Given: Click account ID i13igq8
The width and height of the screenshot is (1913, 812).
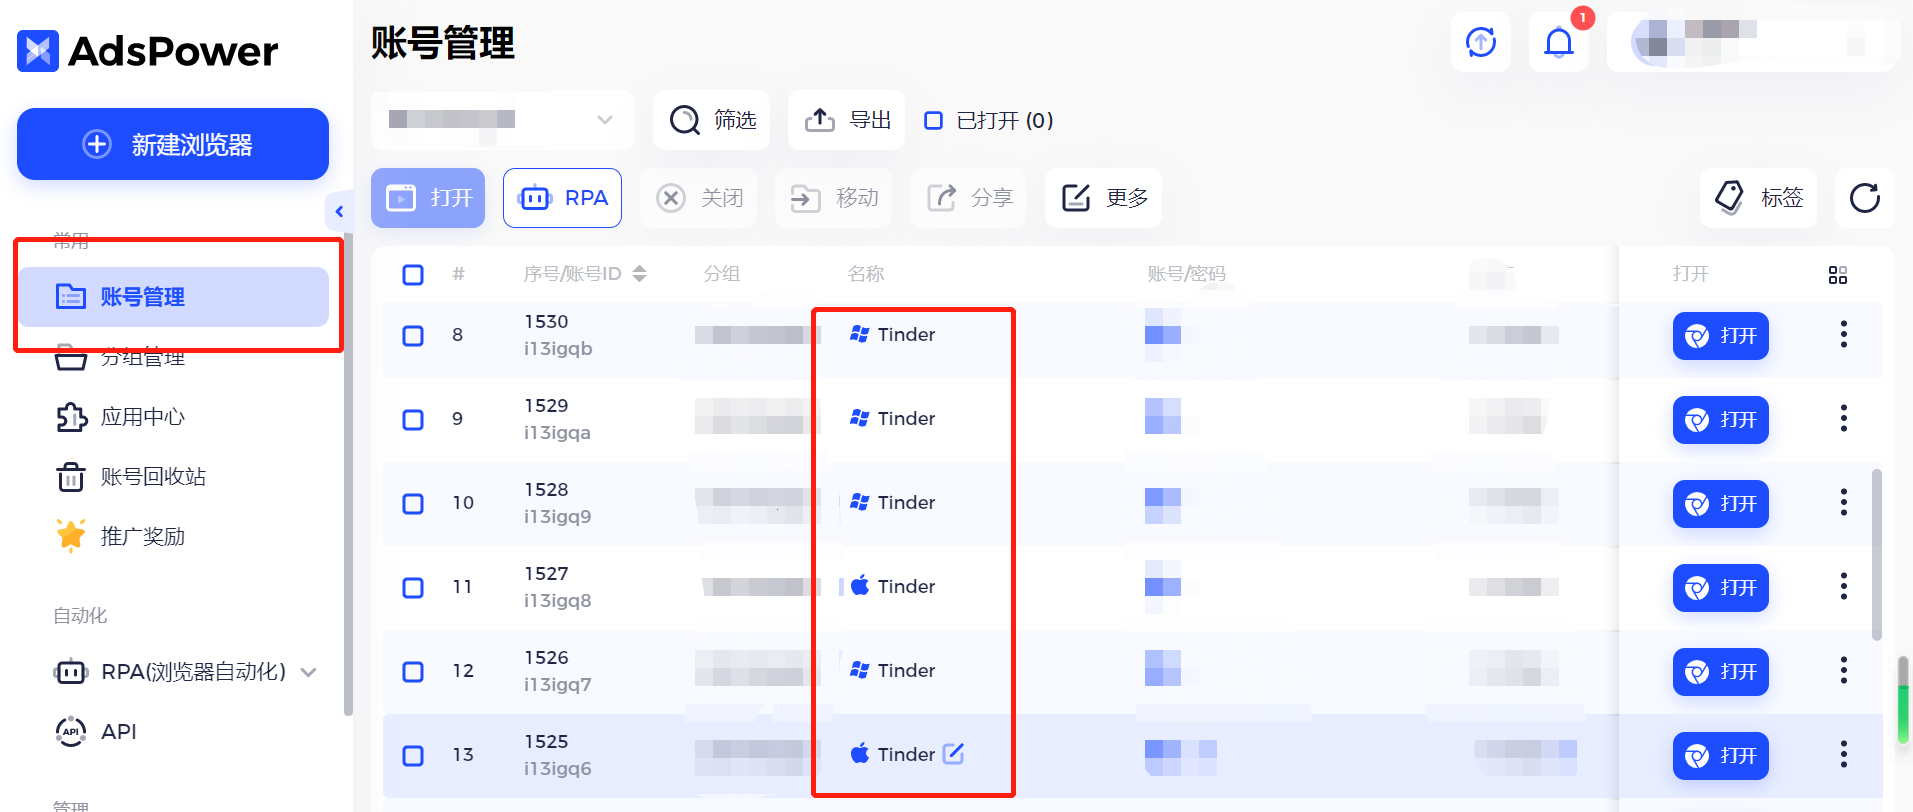Looking at the screenshot, I should click(x=558, y=601).
